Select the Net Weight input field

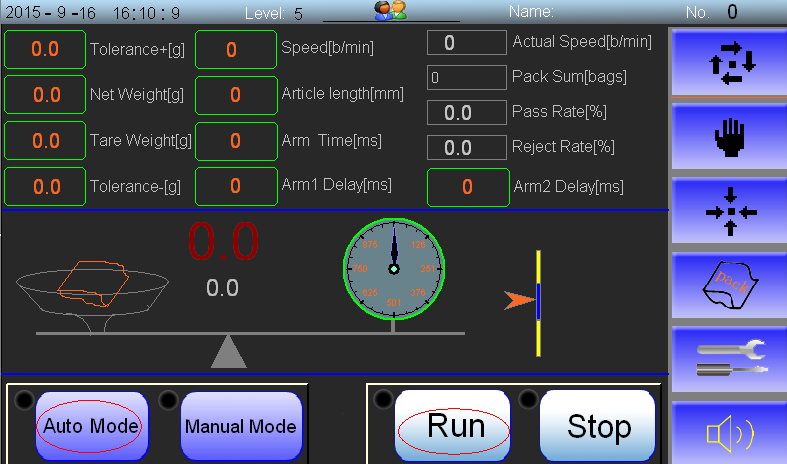point(45,95)
